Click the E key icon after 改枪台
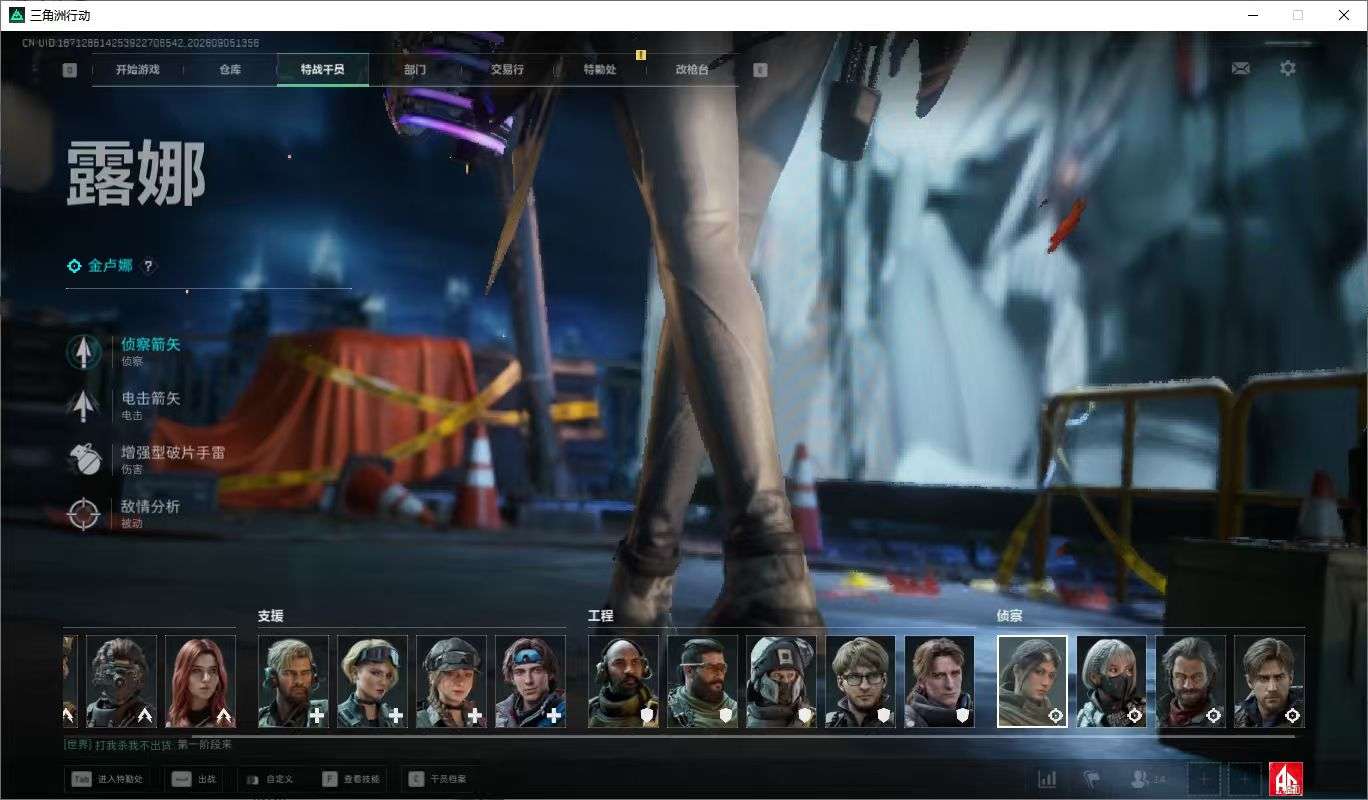Viewport: 1368px width, 800px height. 760,70
